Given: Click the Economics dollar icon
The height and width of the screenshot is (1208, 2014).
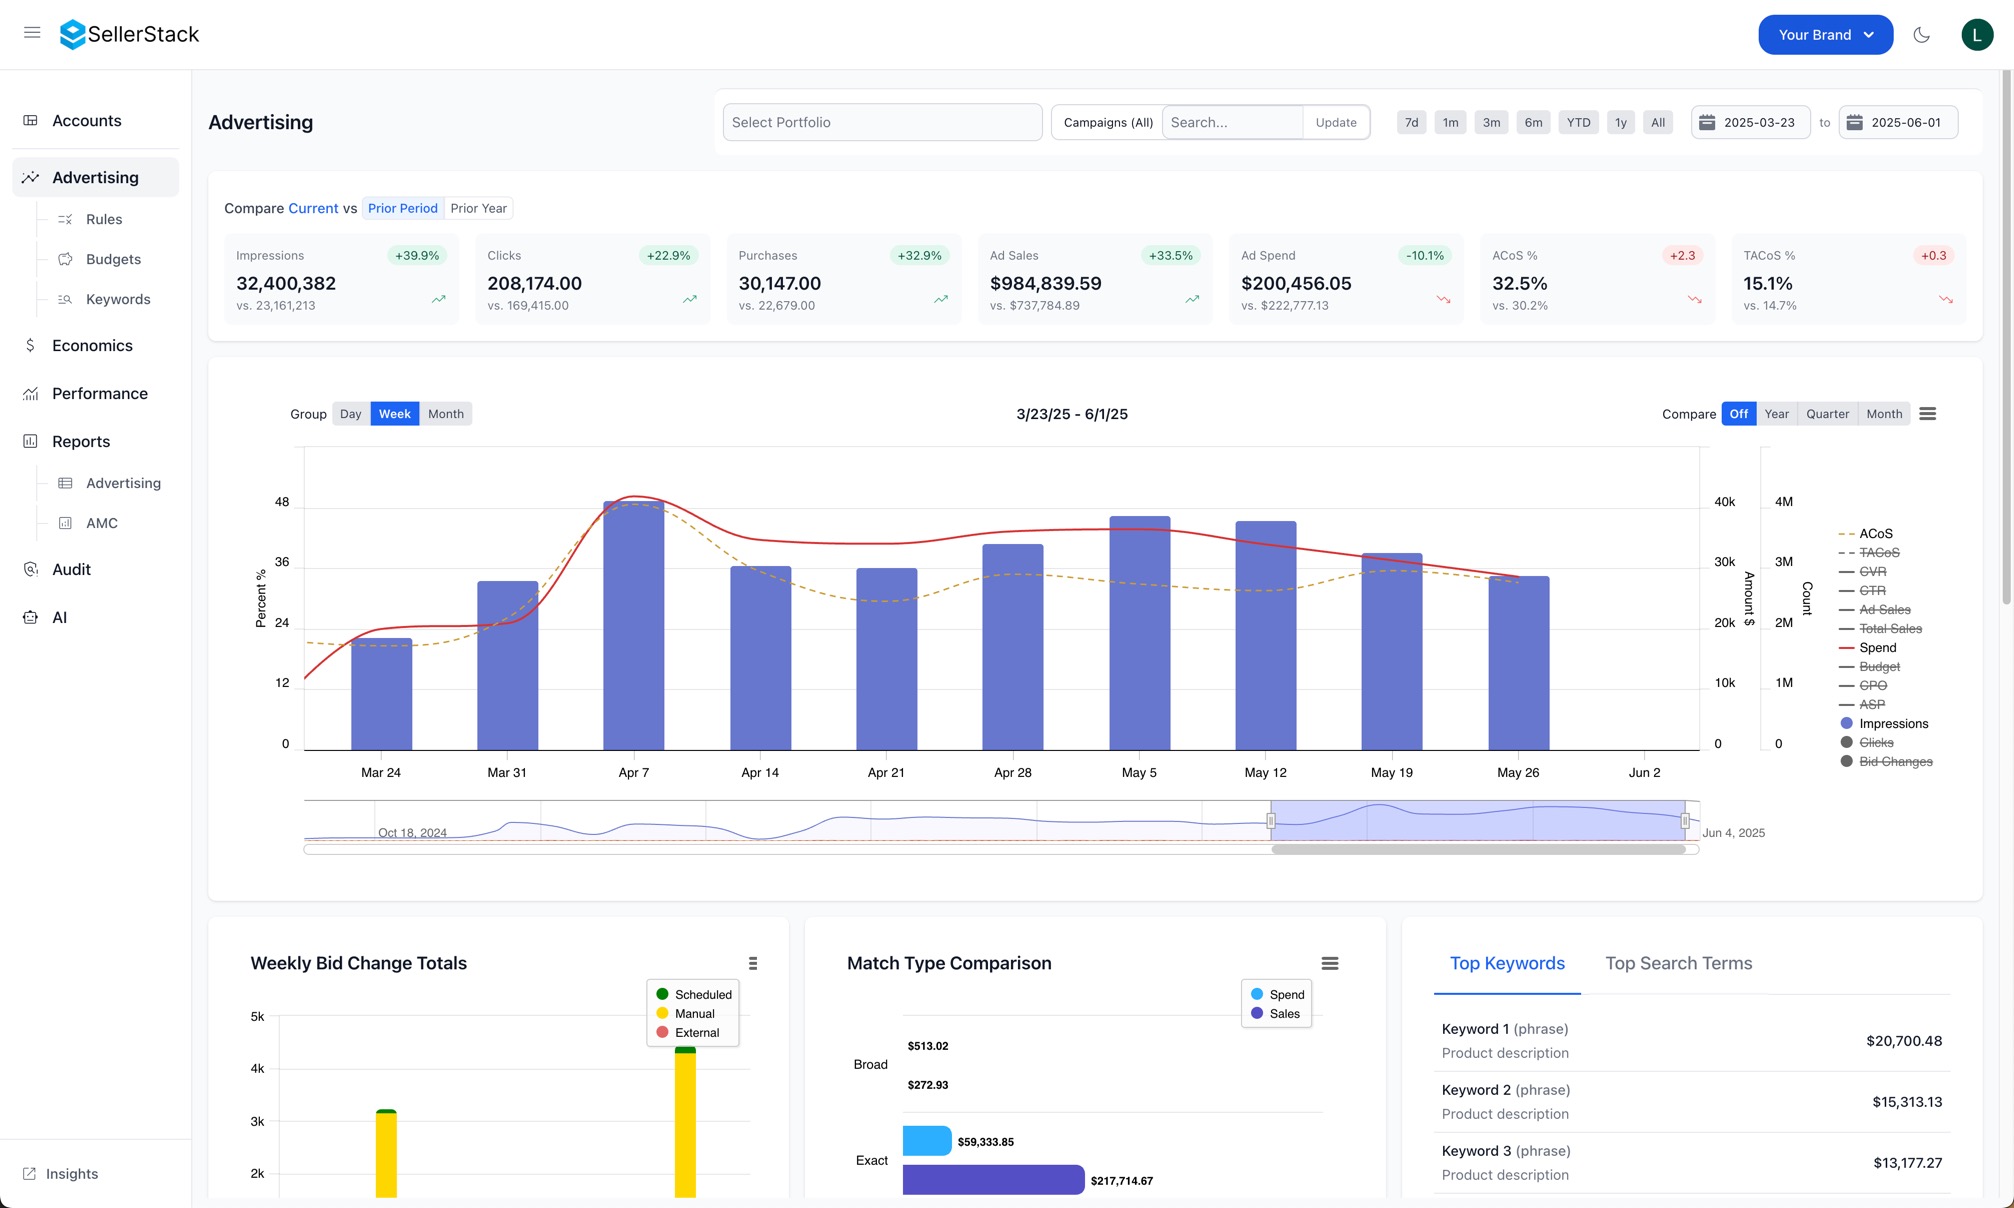Looking at the screenshot, I should point(31,345).
